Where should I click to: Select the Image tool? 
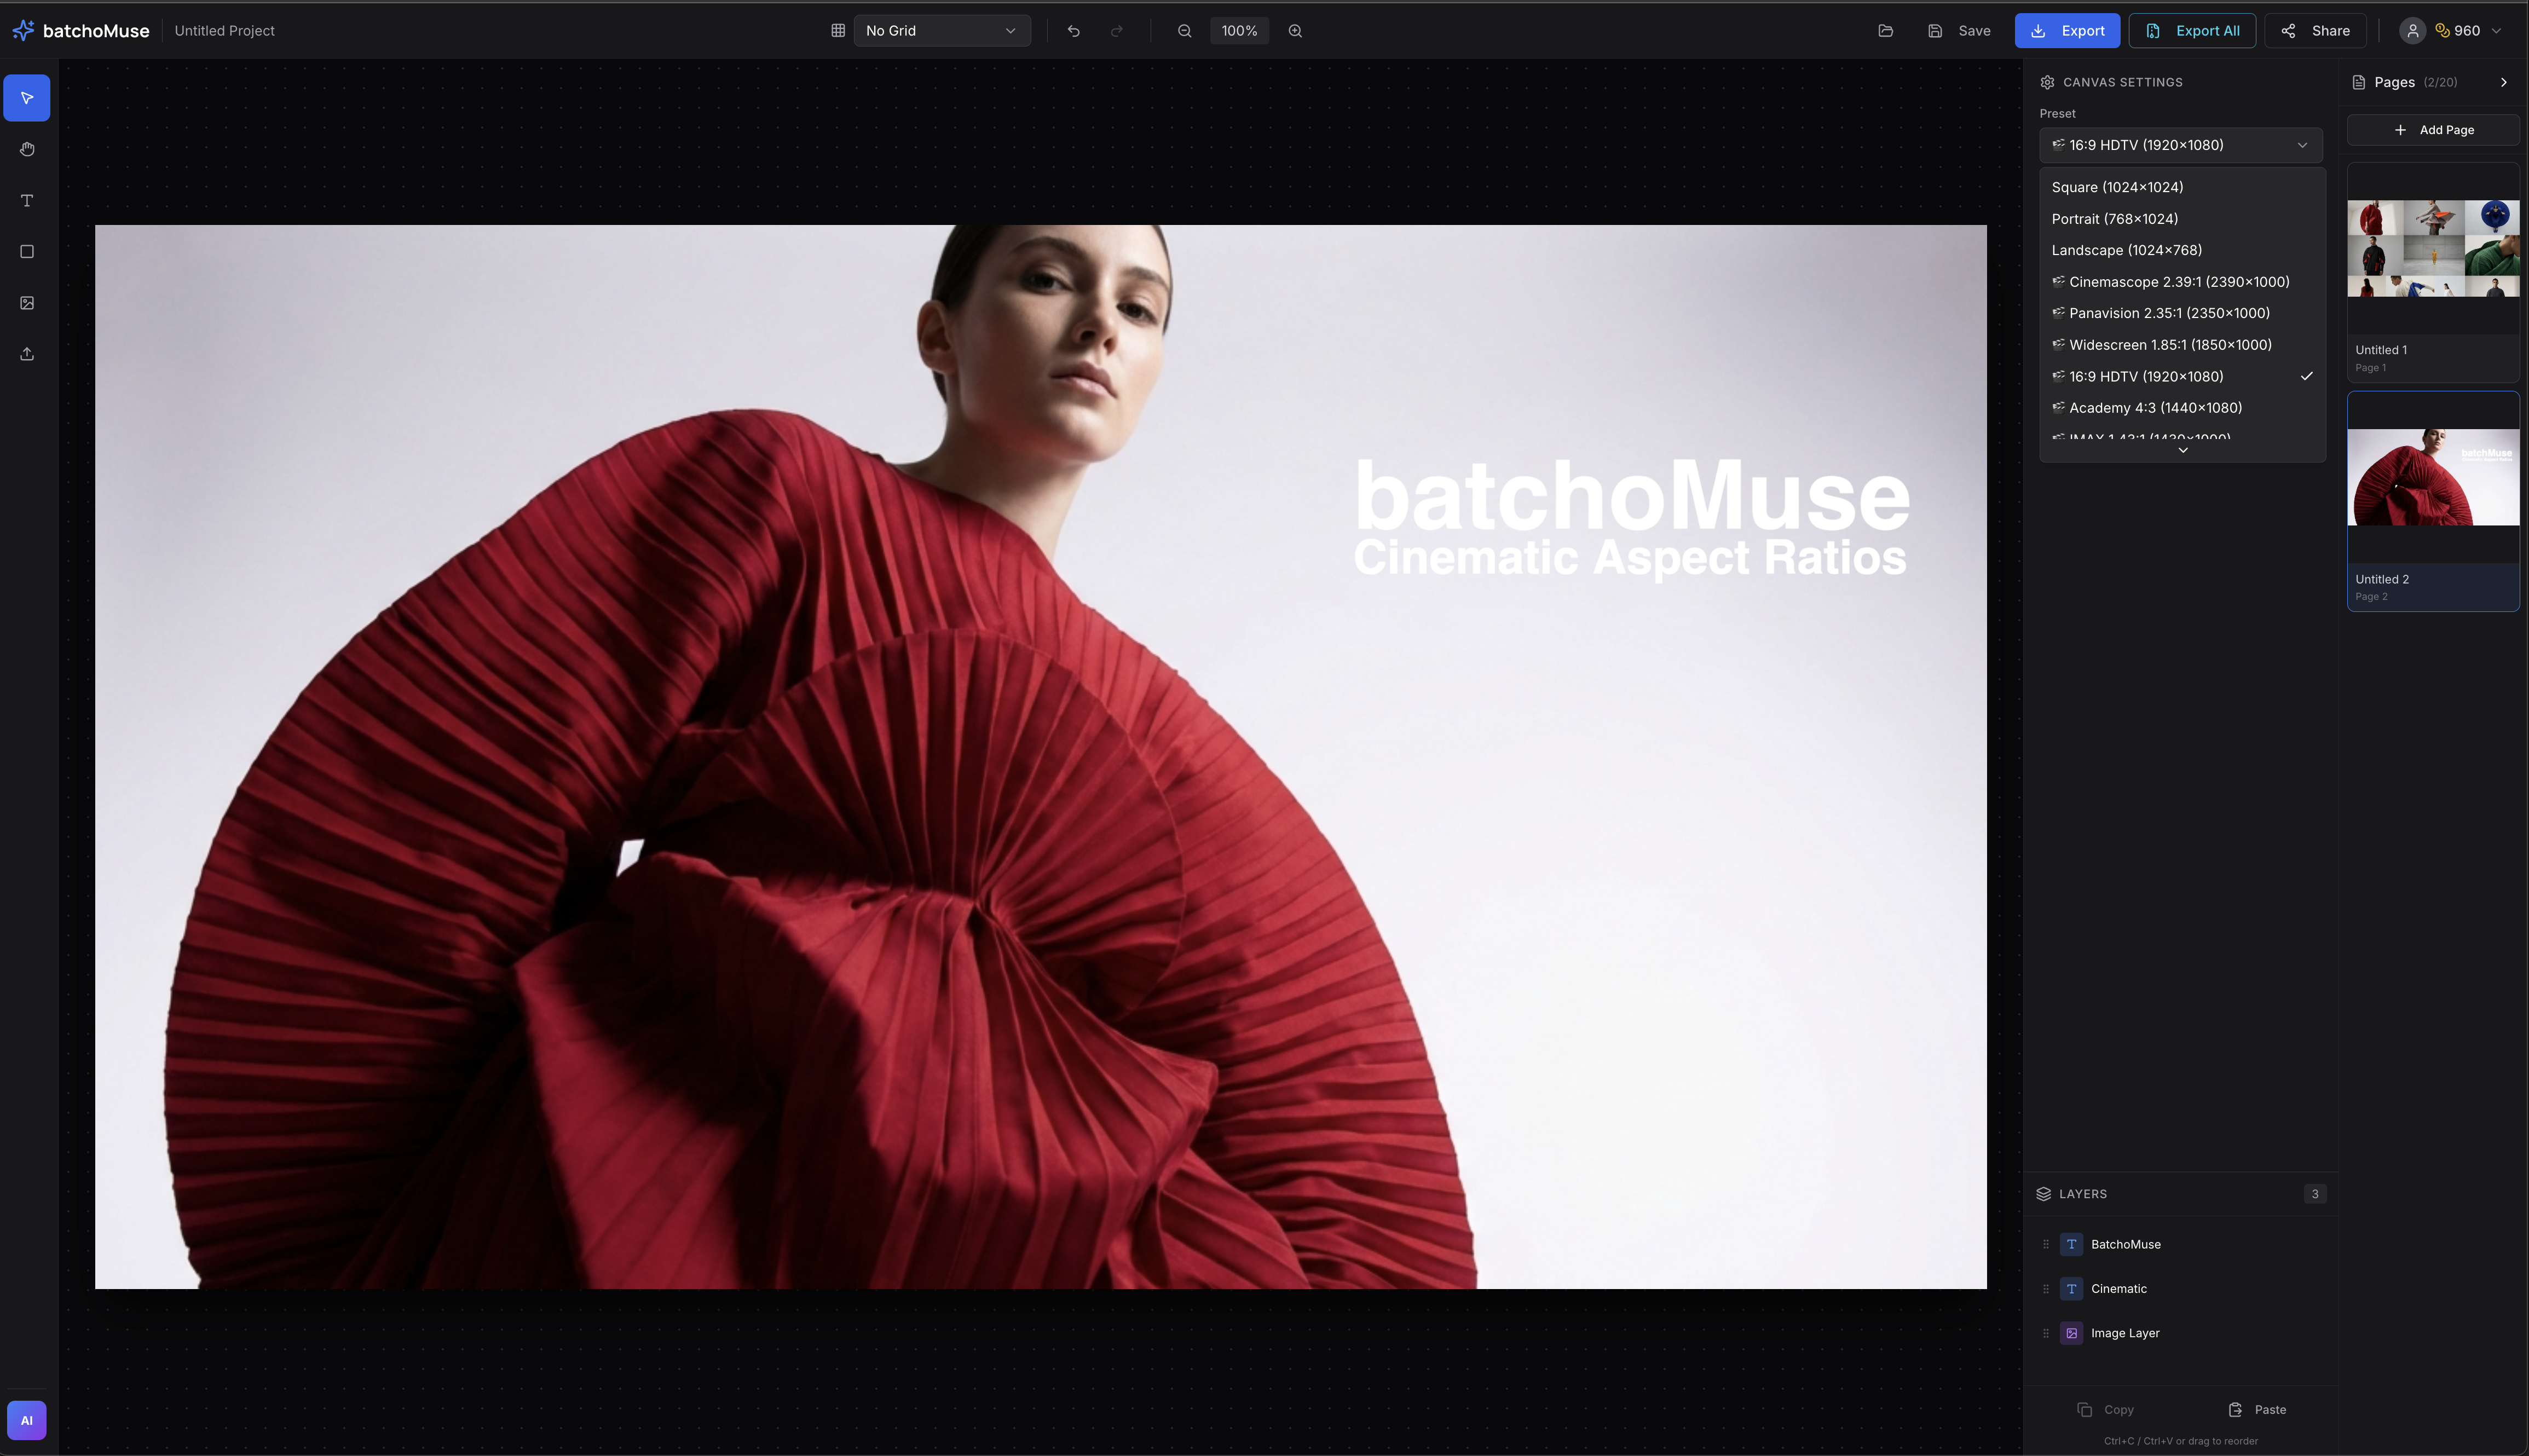(x=26, y=302)
